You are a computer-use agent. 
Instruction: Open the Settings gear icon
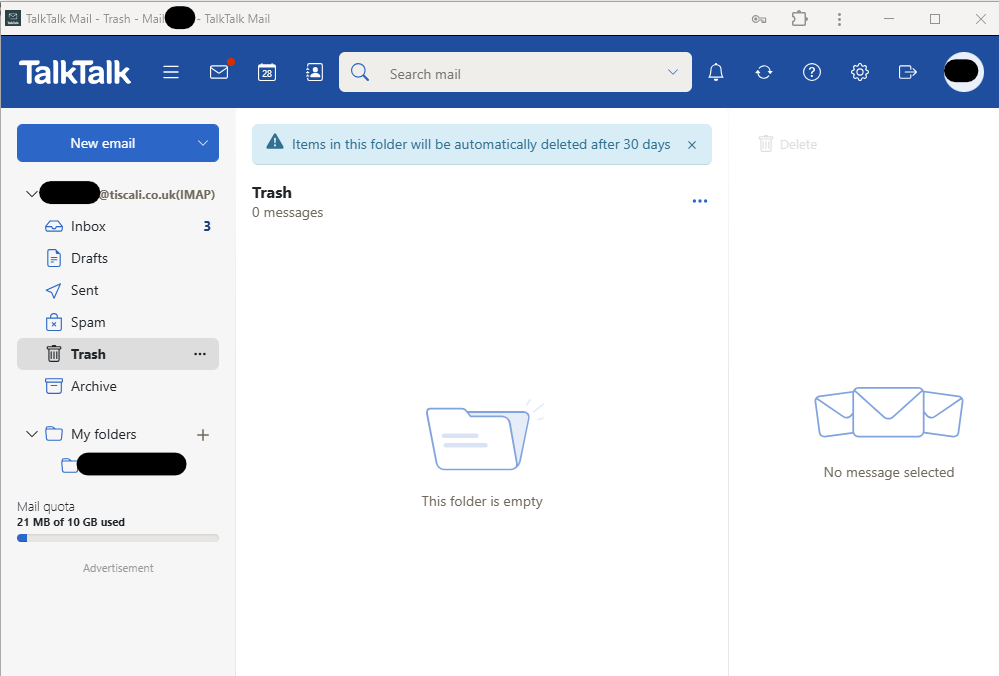[860, 72]
